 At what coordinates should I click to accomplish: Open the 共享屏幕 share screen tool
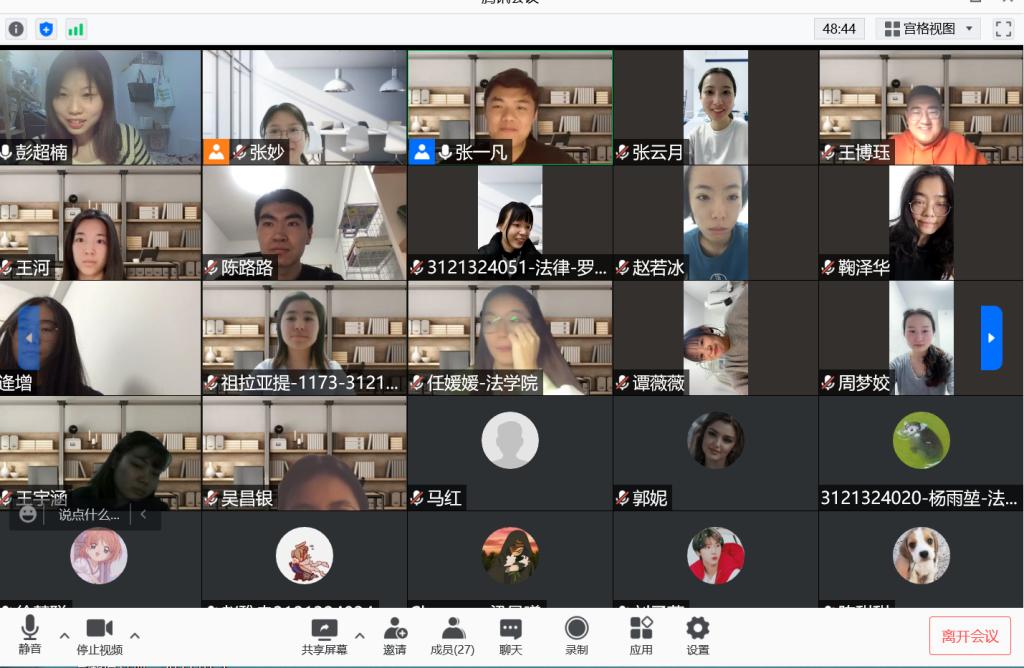tap(324, 635)
